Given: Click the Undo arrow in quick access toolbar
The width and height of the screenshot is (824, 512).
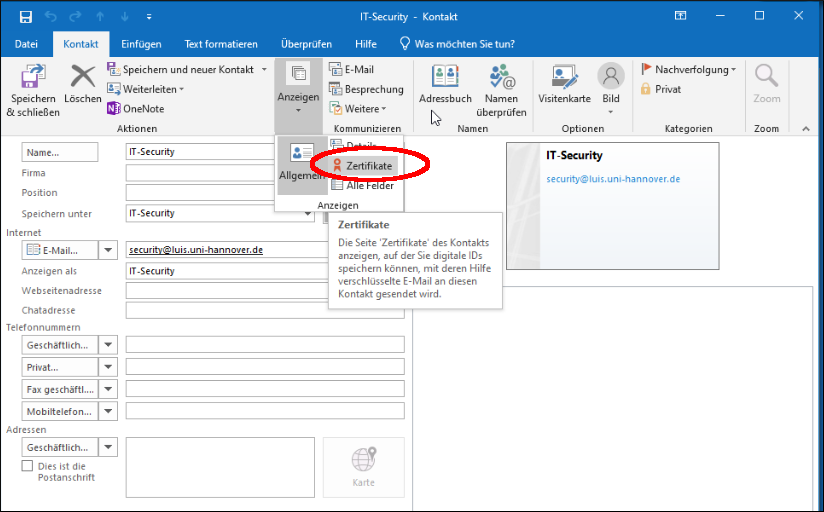Looking at the screenshot, I should (51, 17).
